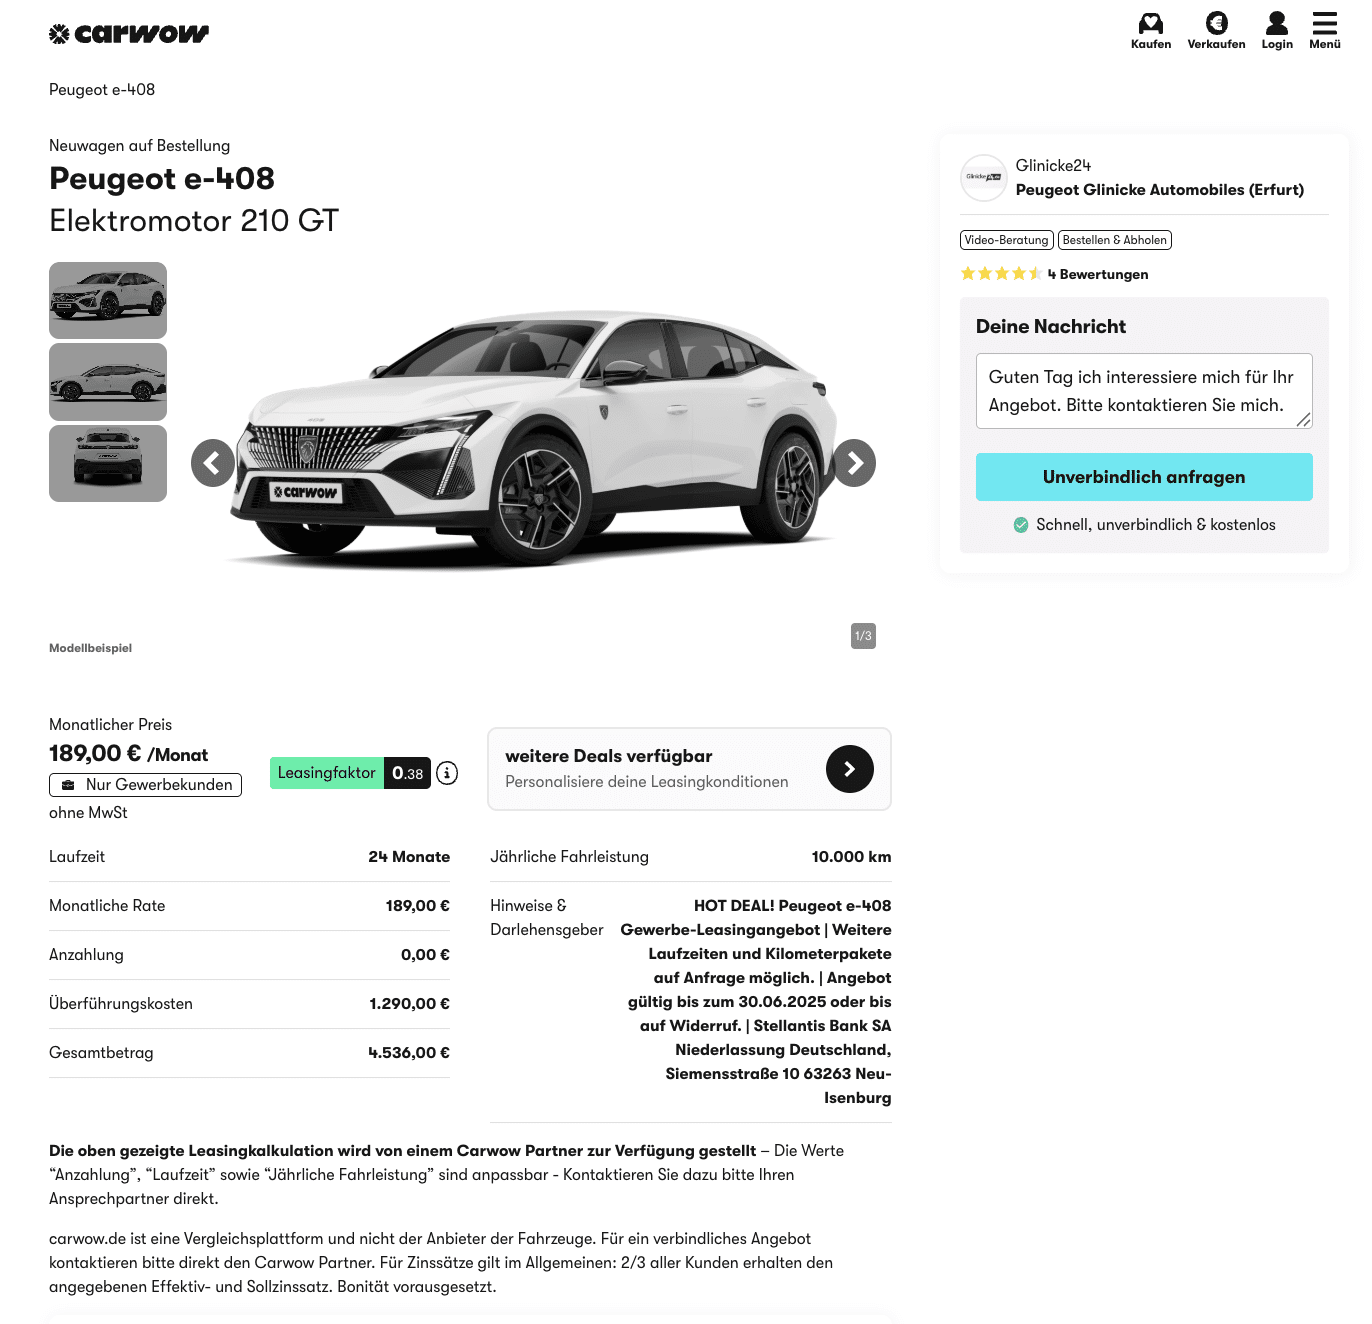This screenshot has width=1372, height=1324.
Task: Show next car image arrow
Action: 854,463
